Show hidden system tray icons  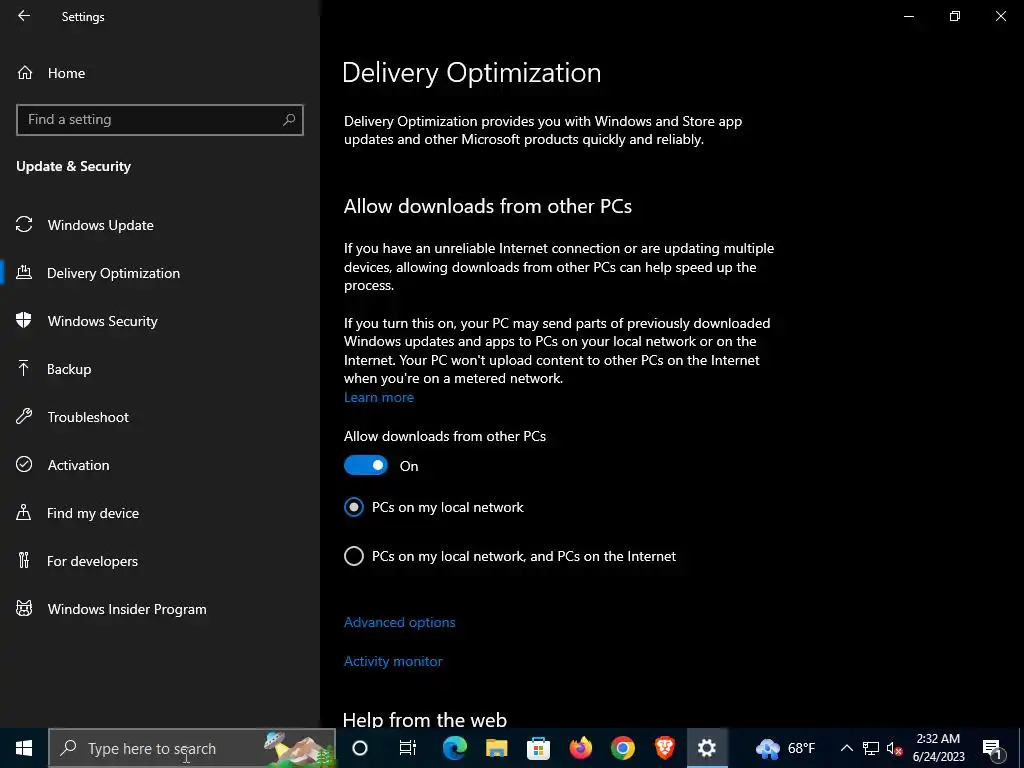click(846, 748)
